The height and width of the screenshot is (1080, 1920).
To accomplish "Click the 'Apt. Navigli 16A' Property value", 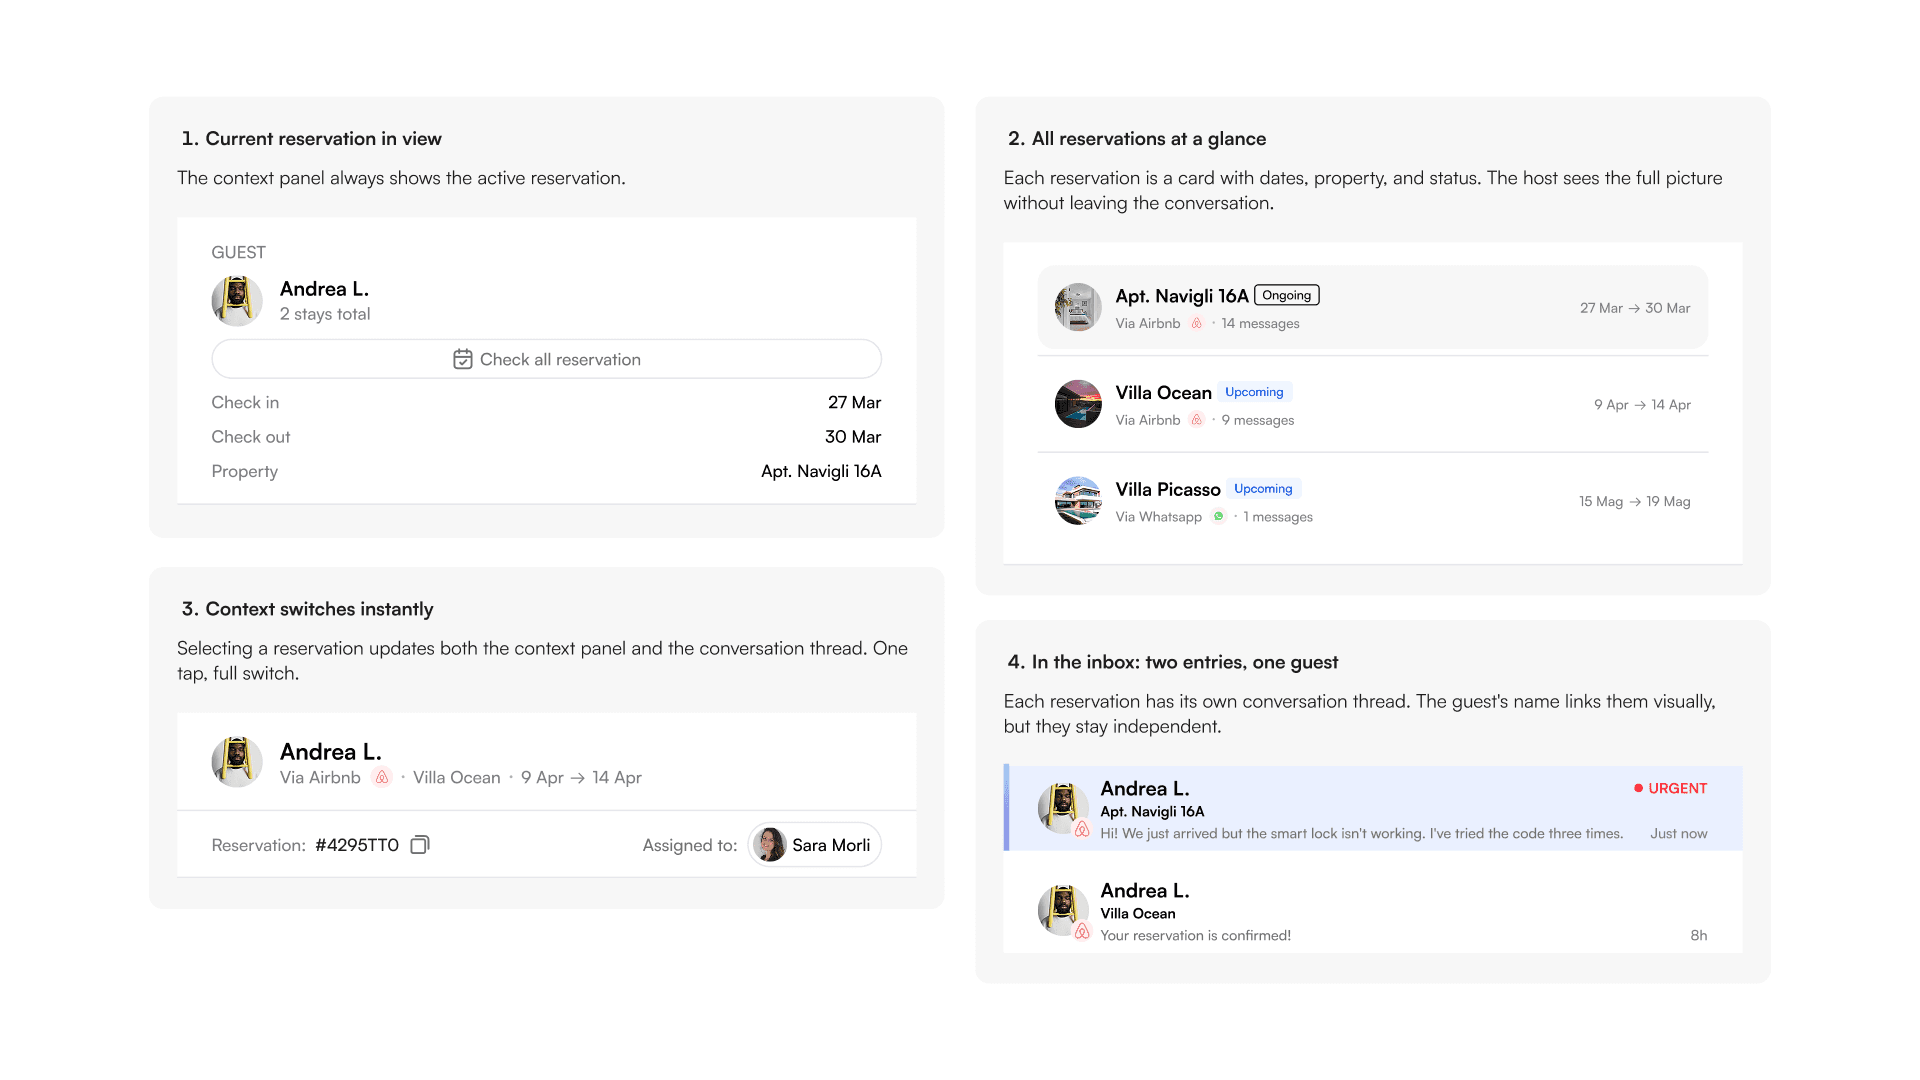I will [821, 471].
